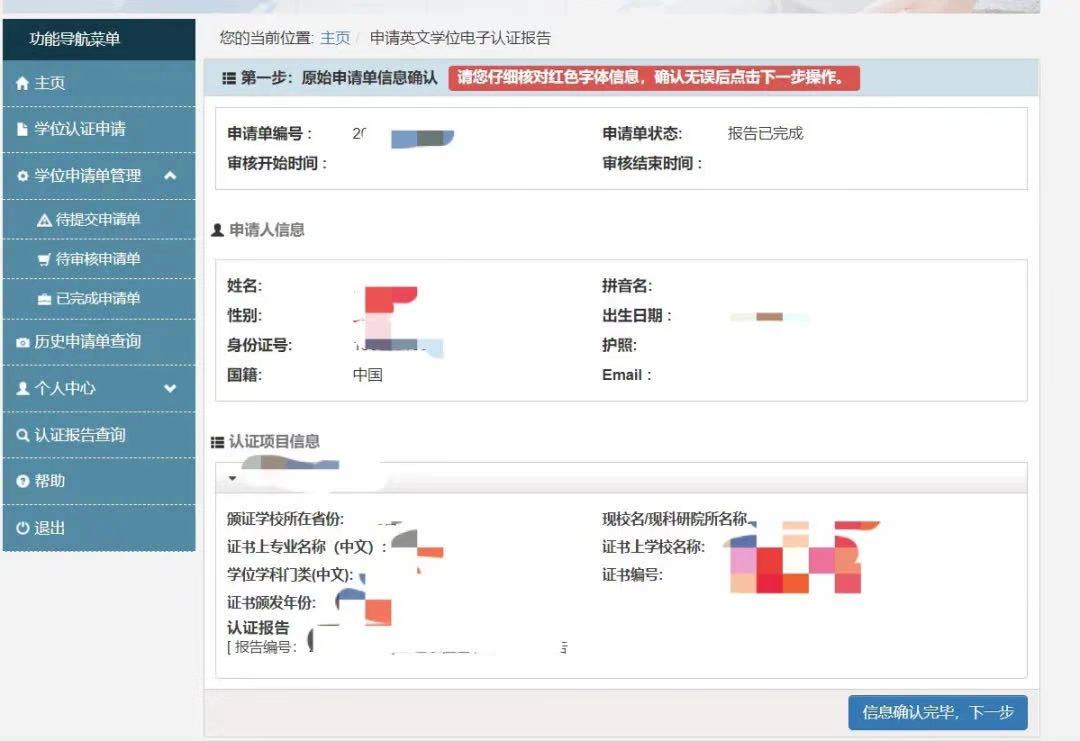
Task: Click the red 请您仔细核对红色字体信息 notice label
Action: (x=653, y=77)
